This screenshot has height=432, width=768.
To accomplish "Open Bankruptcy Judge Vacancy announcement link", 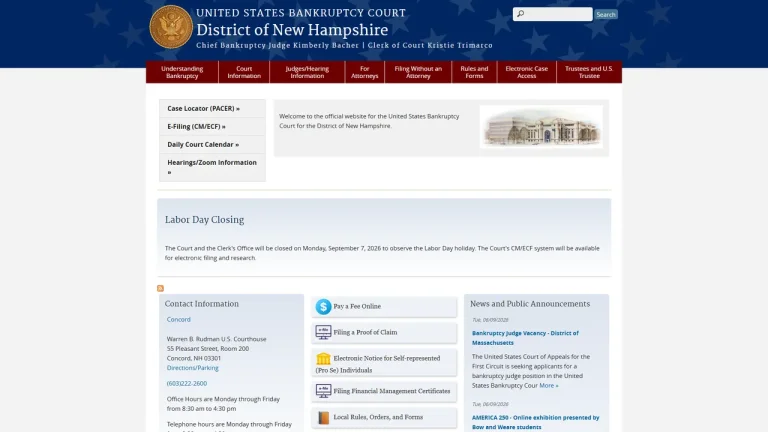I will [525, 338].
